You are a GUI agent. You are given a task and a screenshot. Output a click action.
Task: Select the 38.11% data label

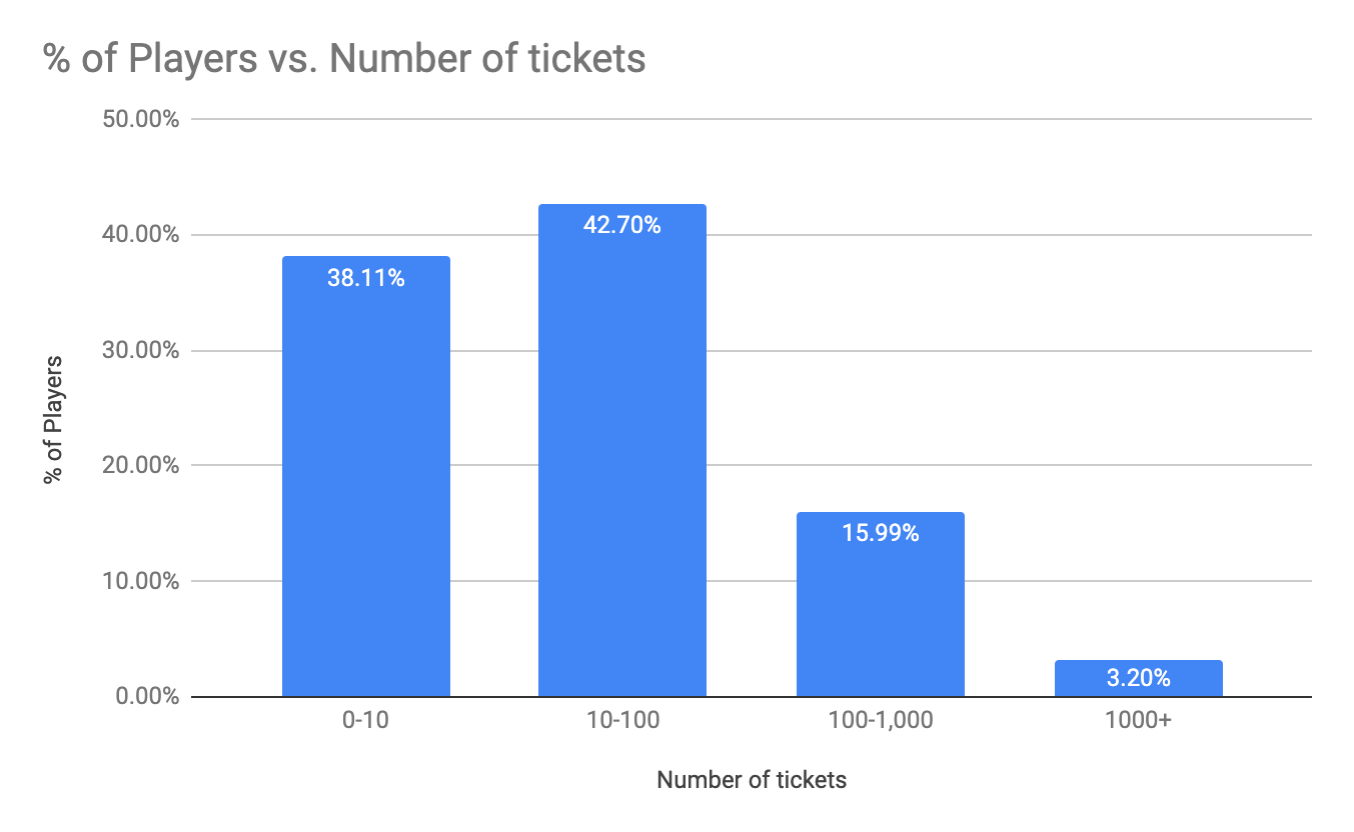pos(366,278)
